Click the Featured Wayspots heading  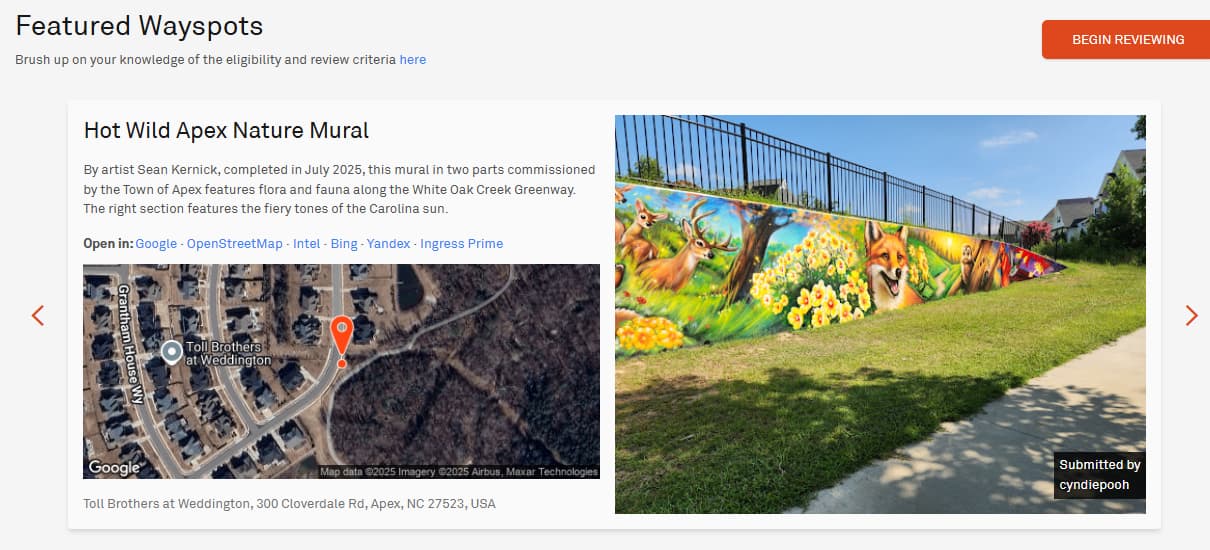[x=139, y=26]
